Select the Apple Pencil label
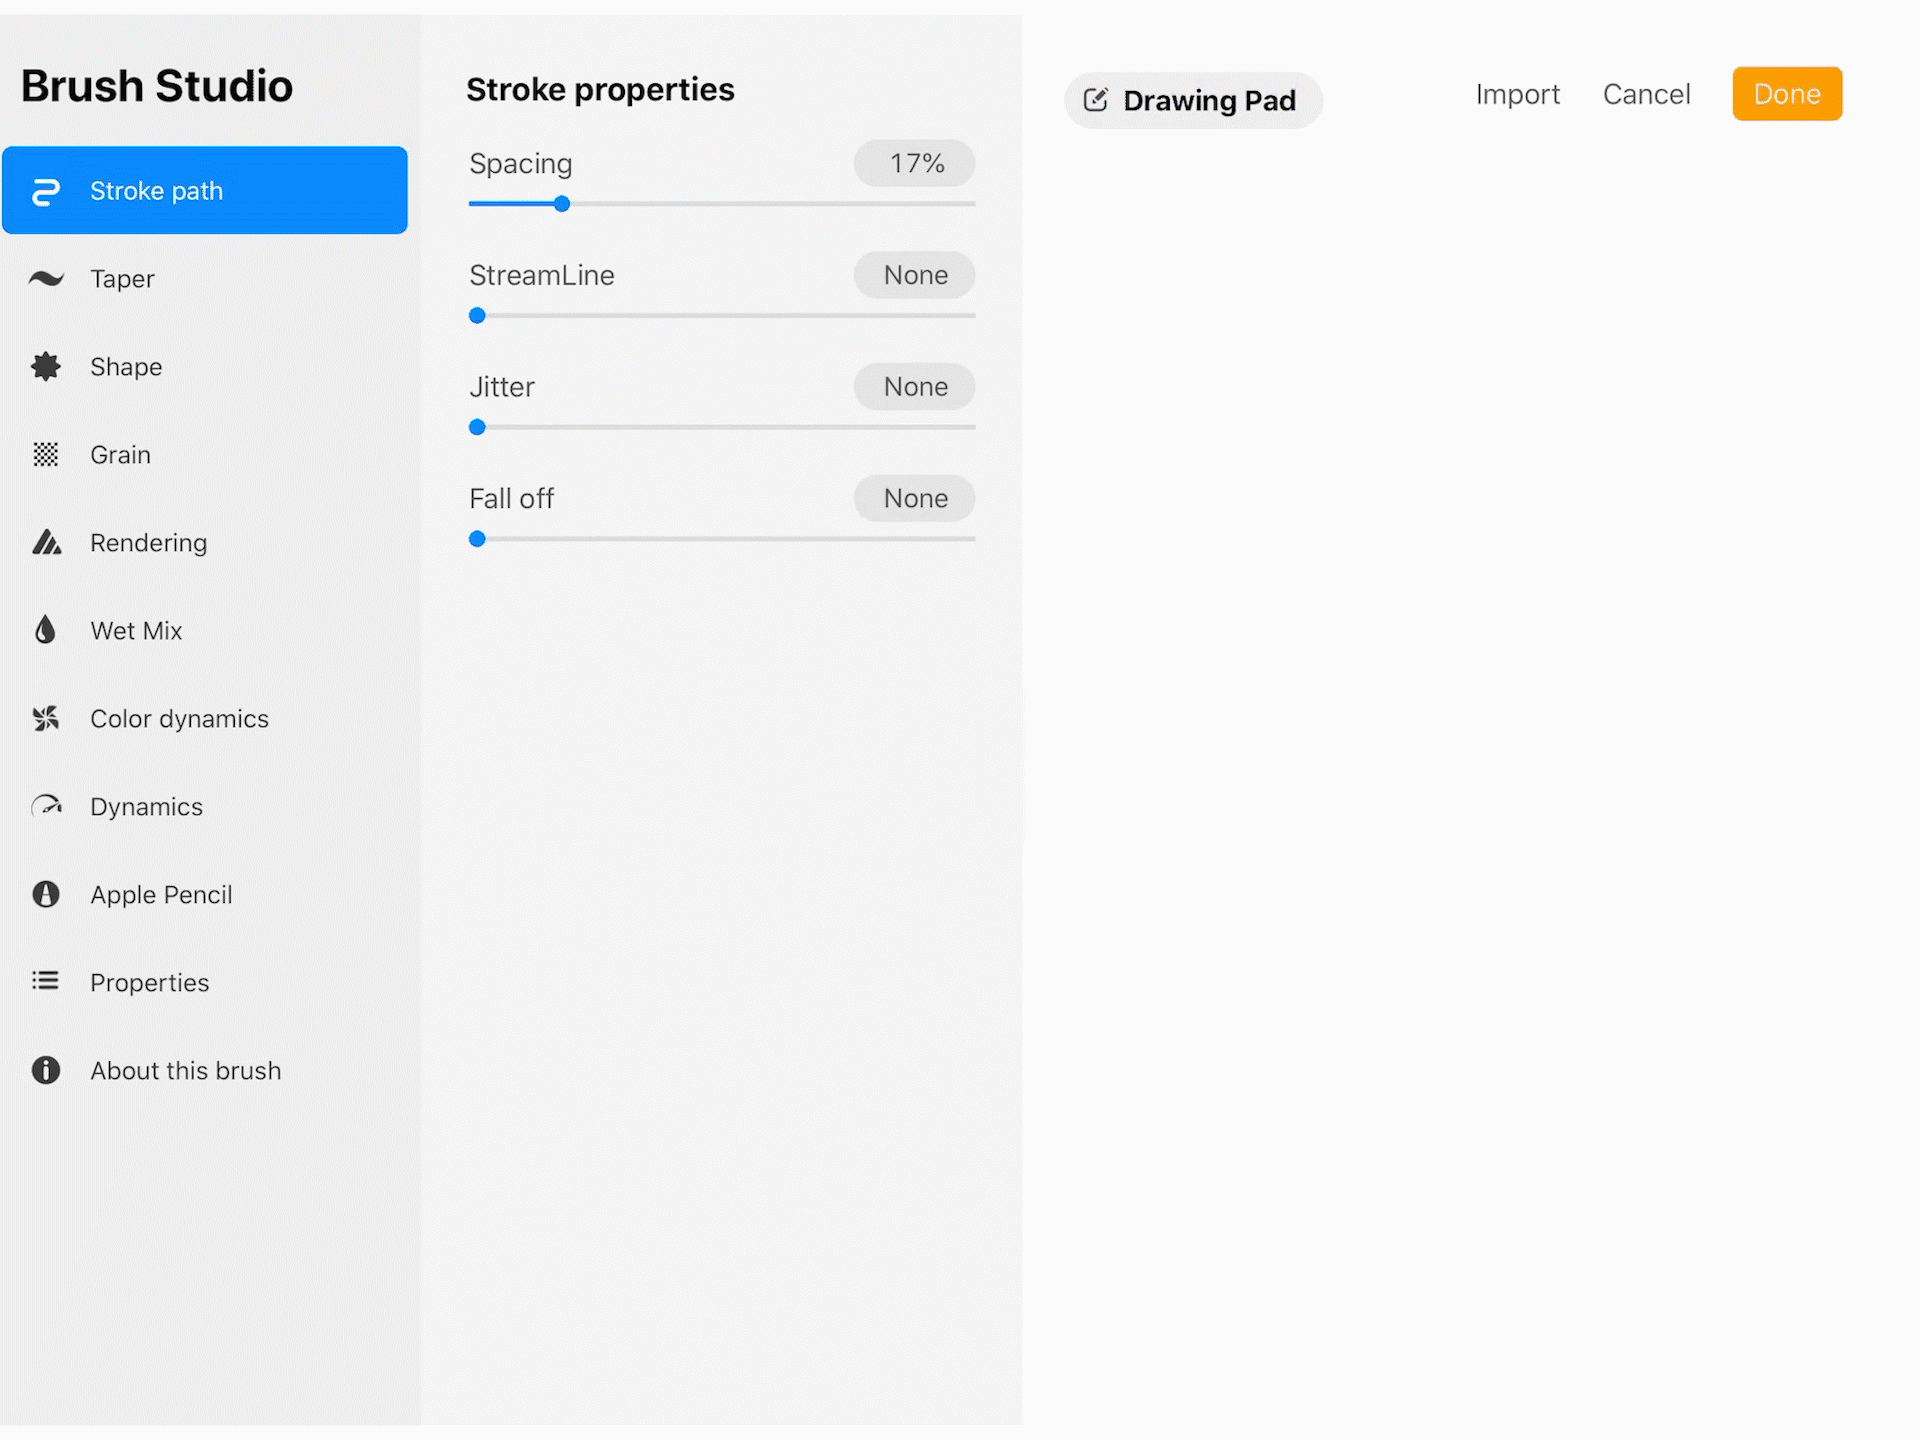Screen dimensions: 1920x1440 click(161, 894)
